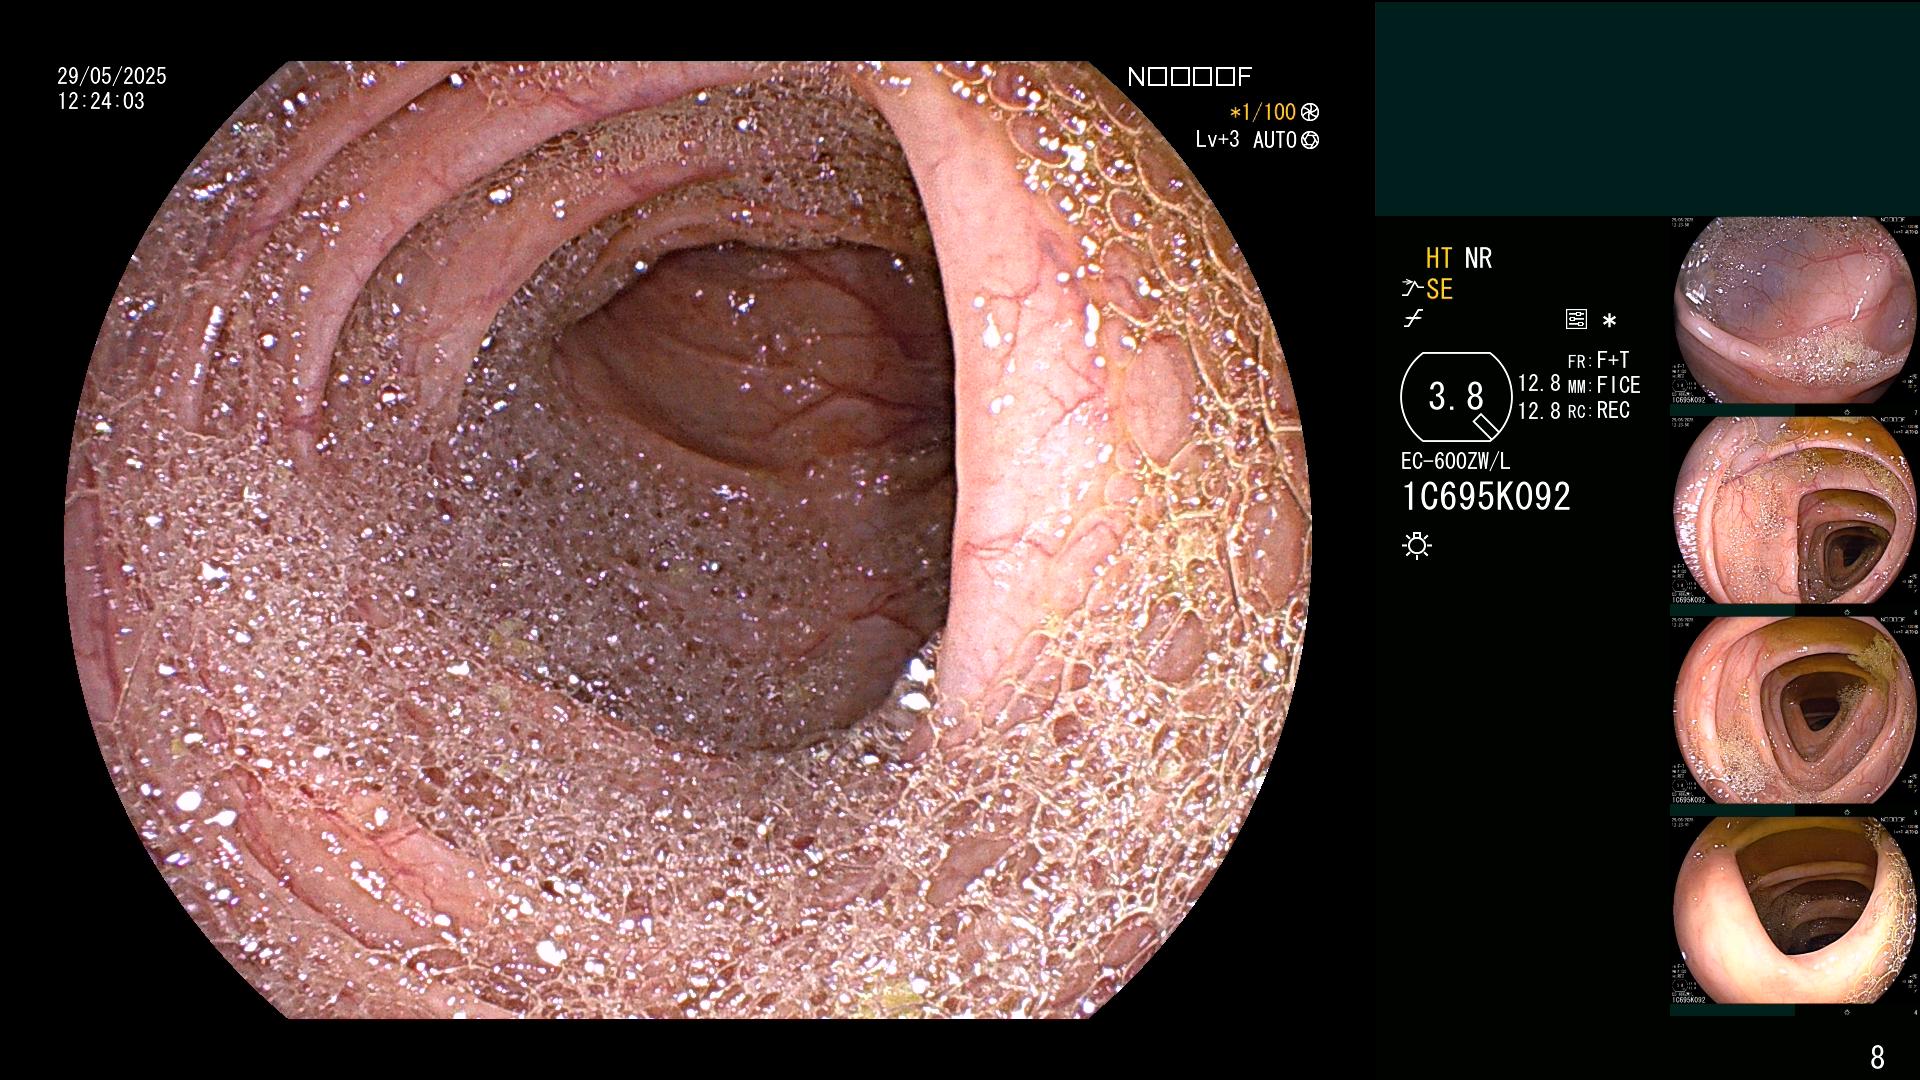
Task: Open the third captured thumbnail
Action: [1794, 711]
